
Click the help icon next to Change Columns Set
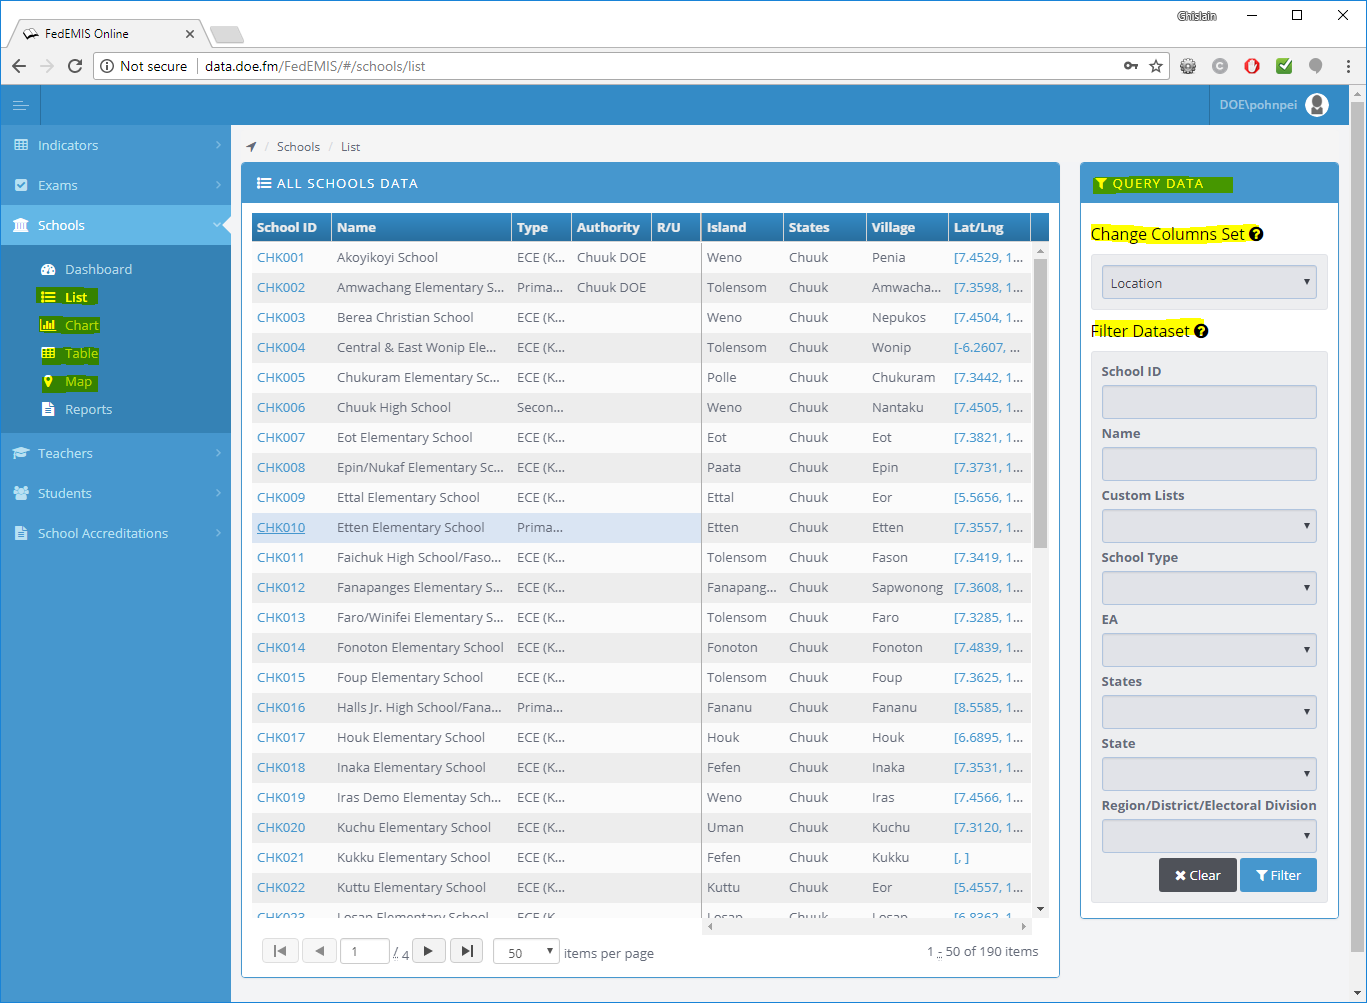(x=1256, y=234)
